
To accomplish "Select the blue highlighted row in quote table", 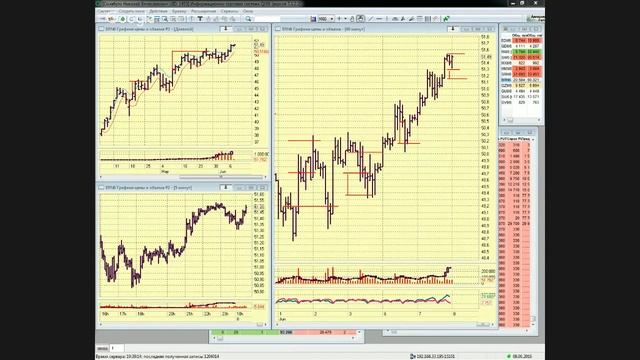I will click(520, 80).
